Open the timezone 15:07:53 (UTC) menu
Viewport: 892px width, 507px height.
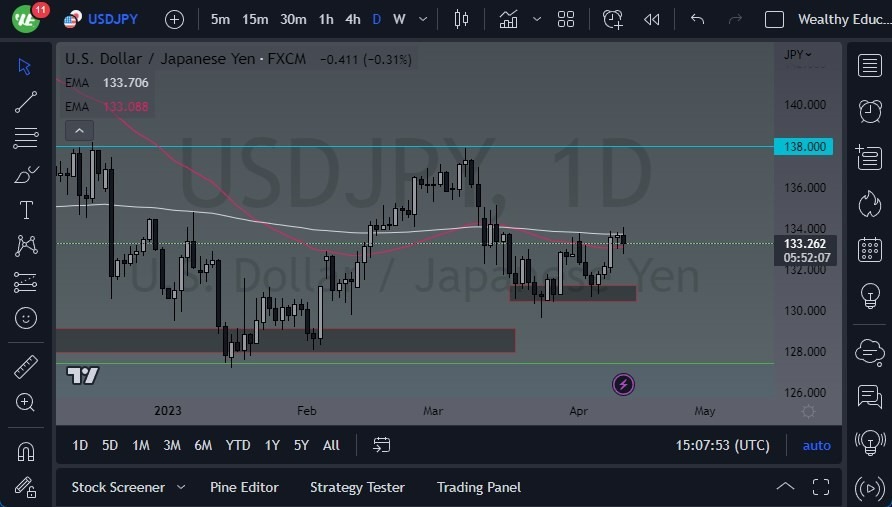pos(722,445)
